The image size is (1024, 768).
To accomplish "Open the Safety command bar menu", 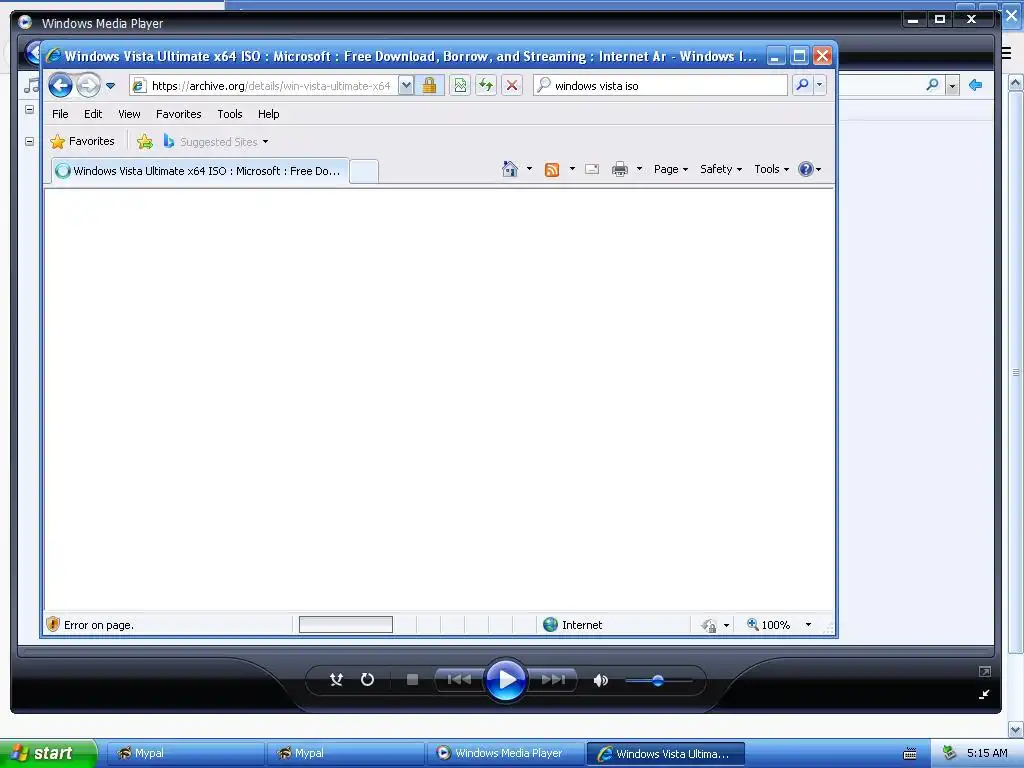I will click(x=720, y=169).
